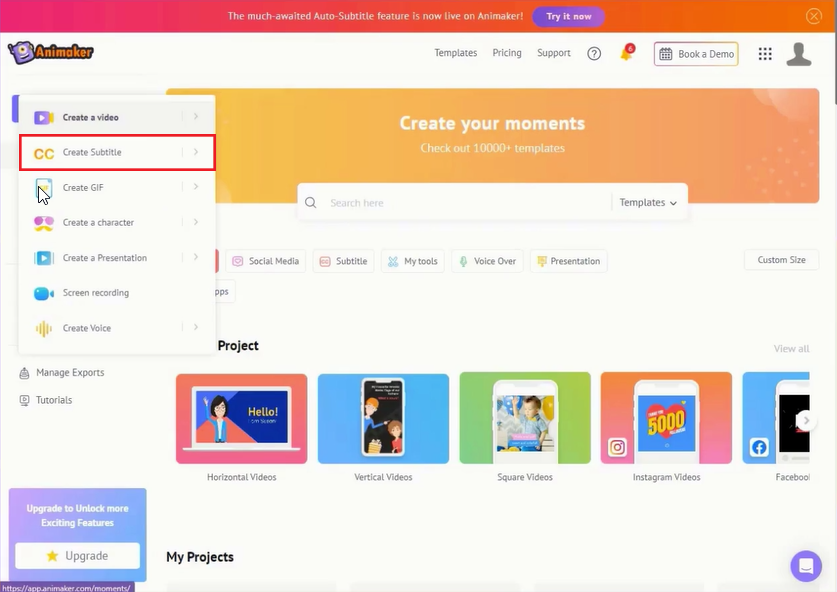Open the Square Videos thumbnail
This screenshot has height=592, width=837.
click(x=525, y=418)
